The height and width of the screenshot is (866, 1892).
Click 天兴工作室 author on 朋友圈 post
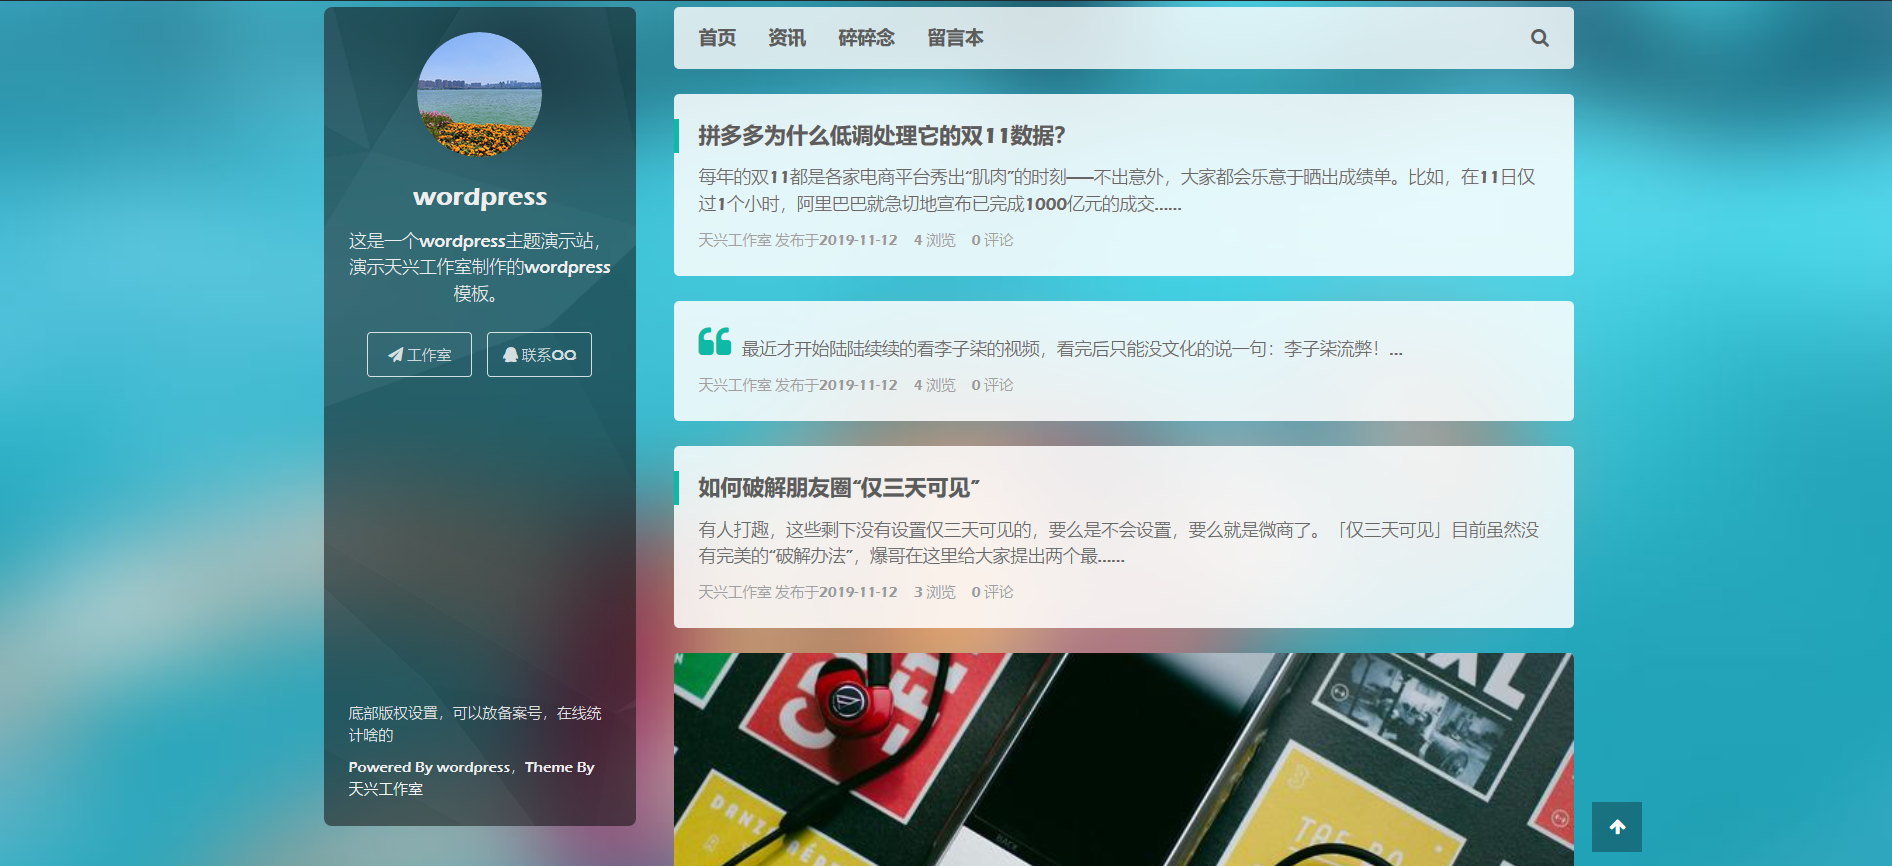tap(734, 592)
